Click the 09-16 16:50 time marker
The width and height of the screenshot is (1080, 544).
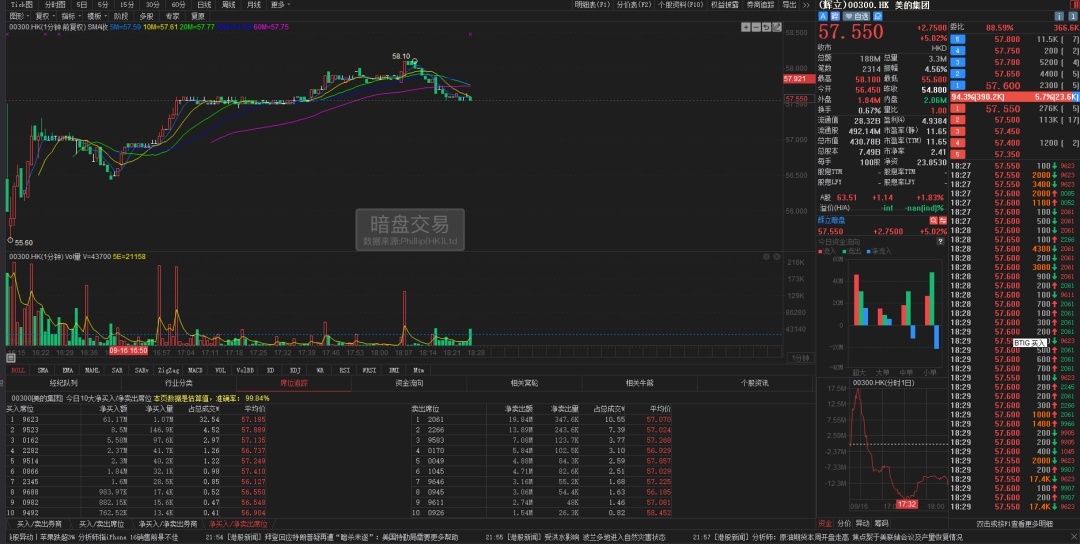click(129, 351)
